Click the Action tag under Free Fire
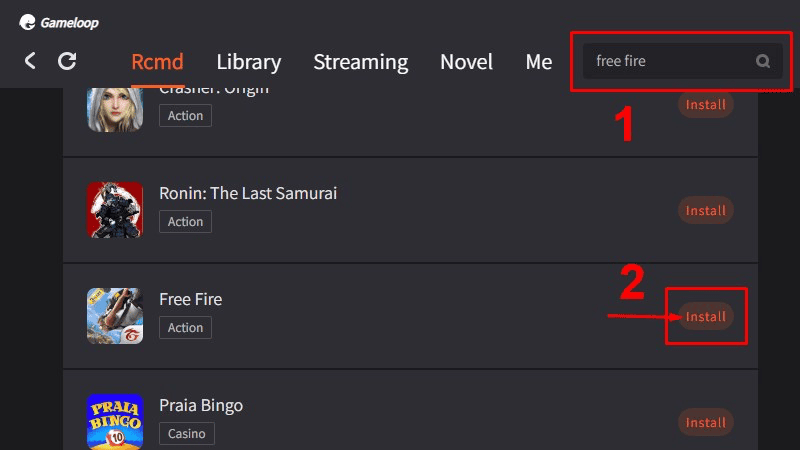 click(185, 328)
